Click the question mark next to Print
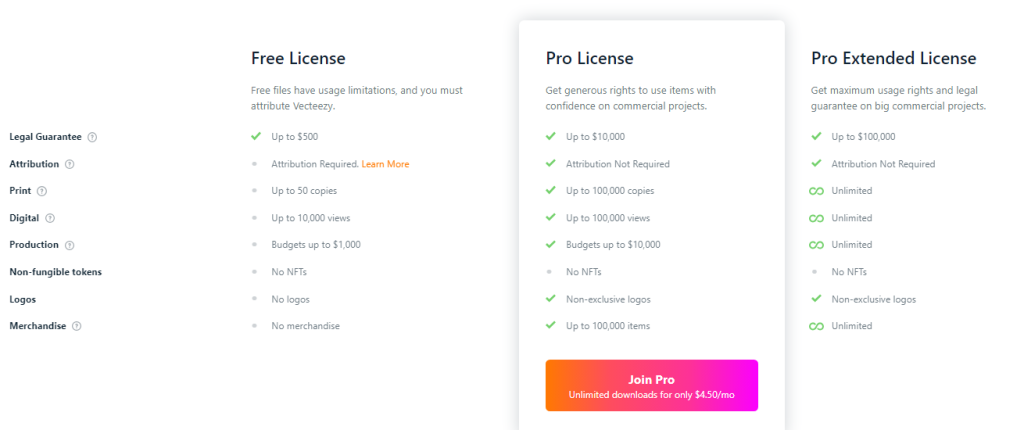The height and width of the screenshot is (430, 1024). 42,191
